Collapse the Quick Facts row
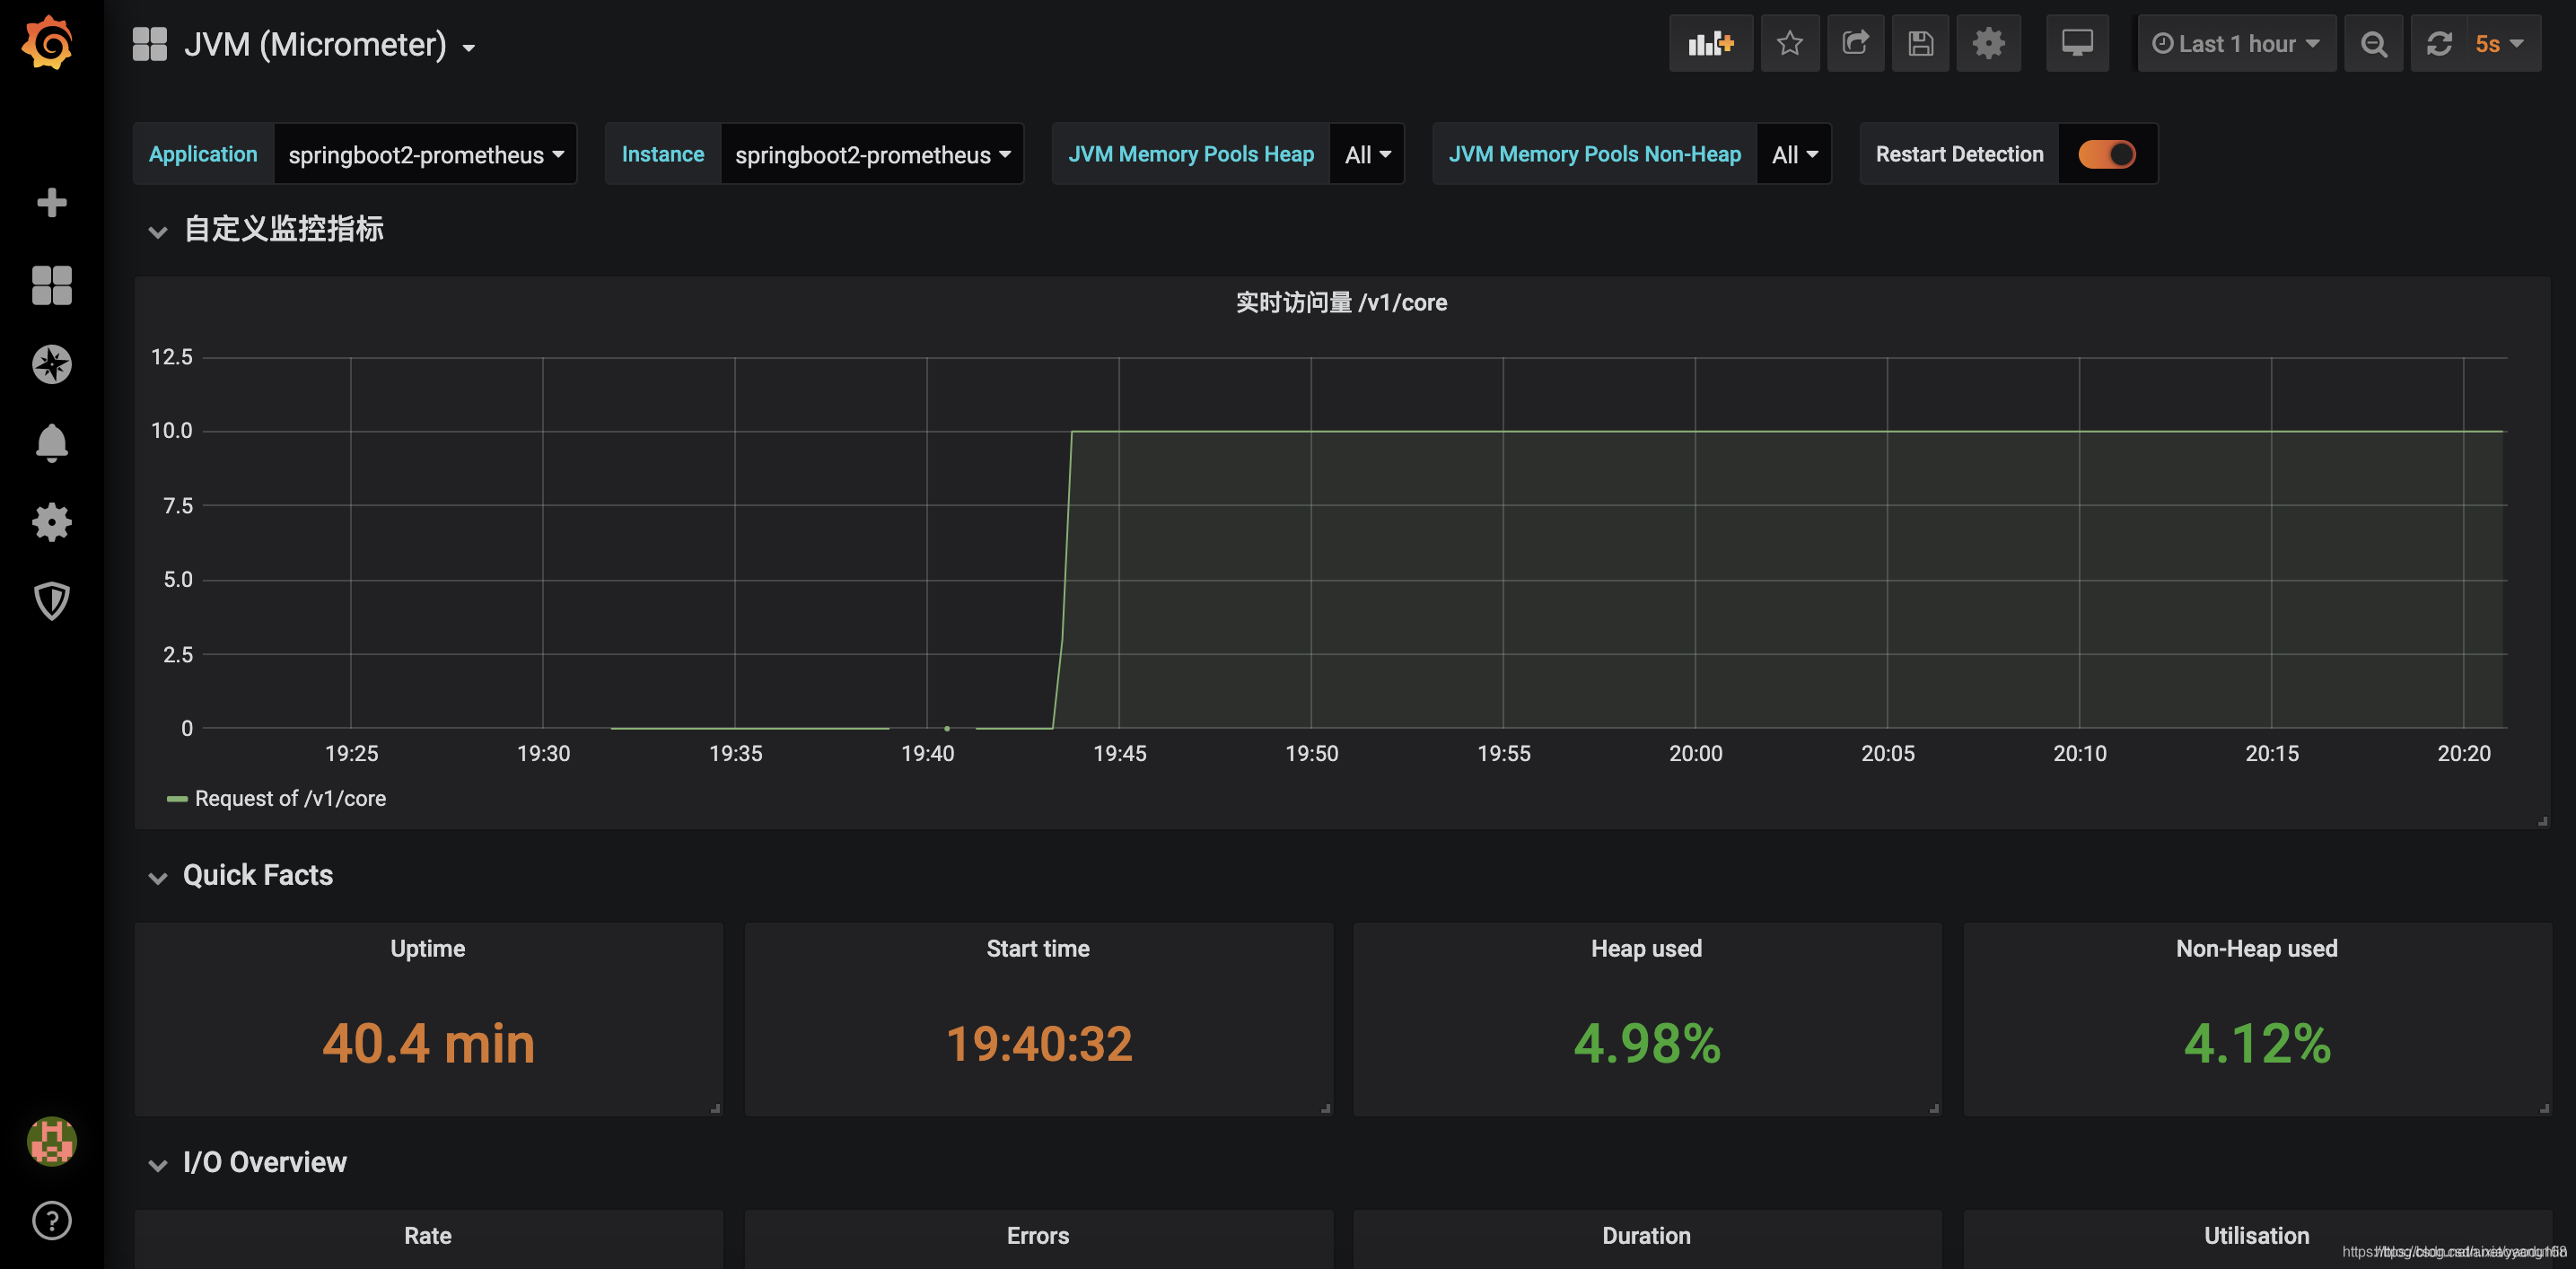Image resolution: width=2576 pixels, height=1269 pixels. pos(257,875)
